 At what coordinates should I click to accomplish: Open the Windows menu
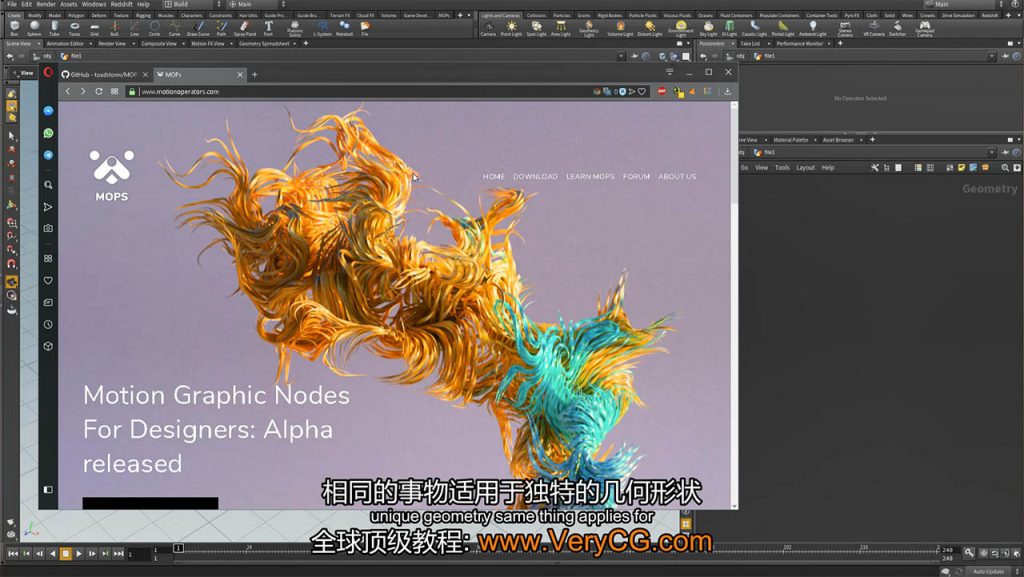point(94,4)
